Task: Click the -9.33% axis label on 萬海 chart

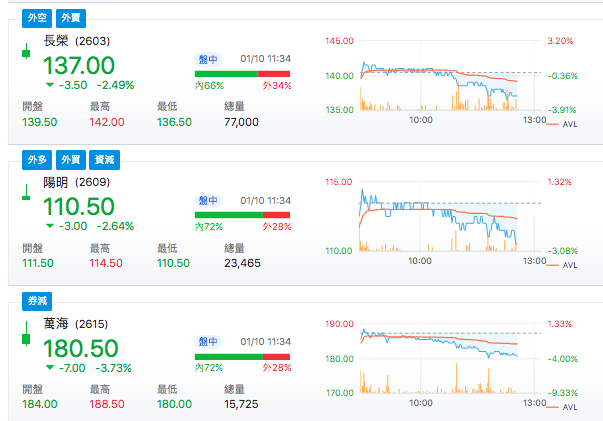Action: (563, 393)
